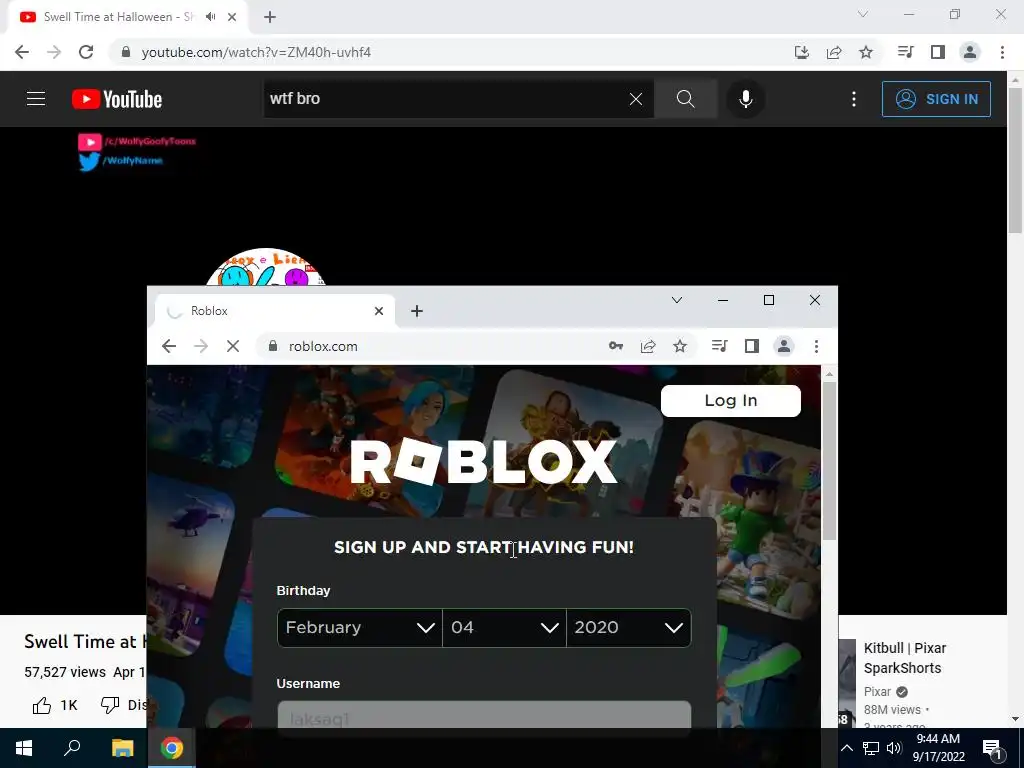Screen dimensions: 1024x768
Task: Open the Pixar channel name link
Action: click(x=877, y=692)
